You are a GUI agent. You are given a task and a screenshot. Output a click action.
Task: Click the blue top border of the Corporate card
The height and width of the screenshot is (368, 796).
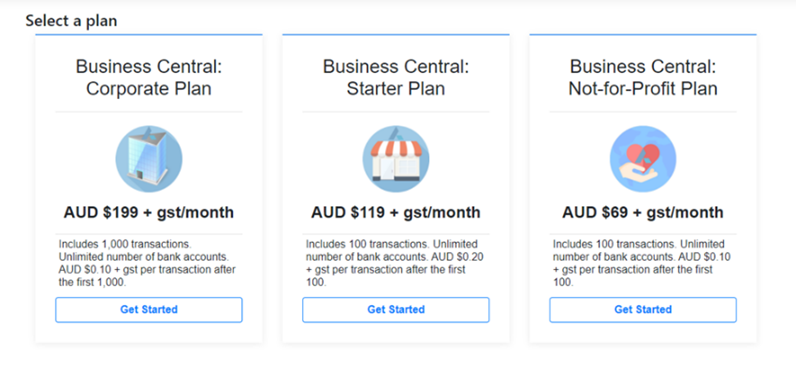point(149,35)
